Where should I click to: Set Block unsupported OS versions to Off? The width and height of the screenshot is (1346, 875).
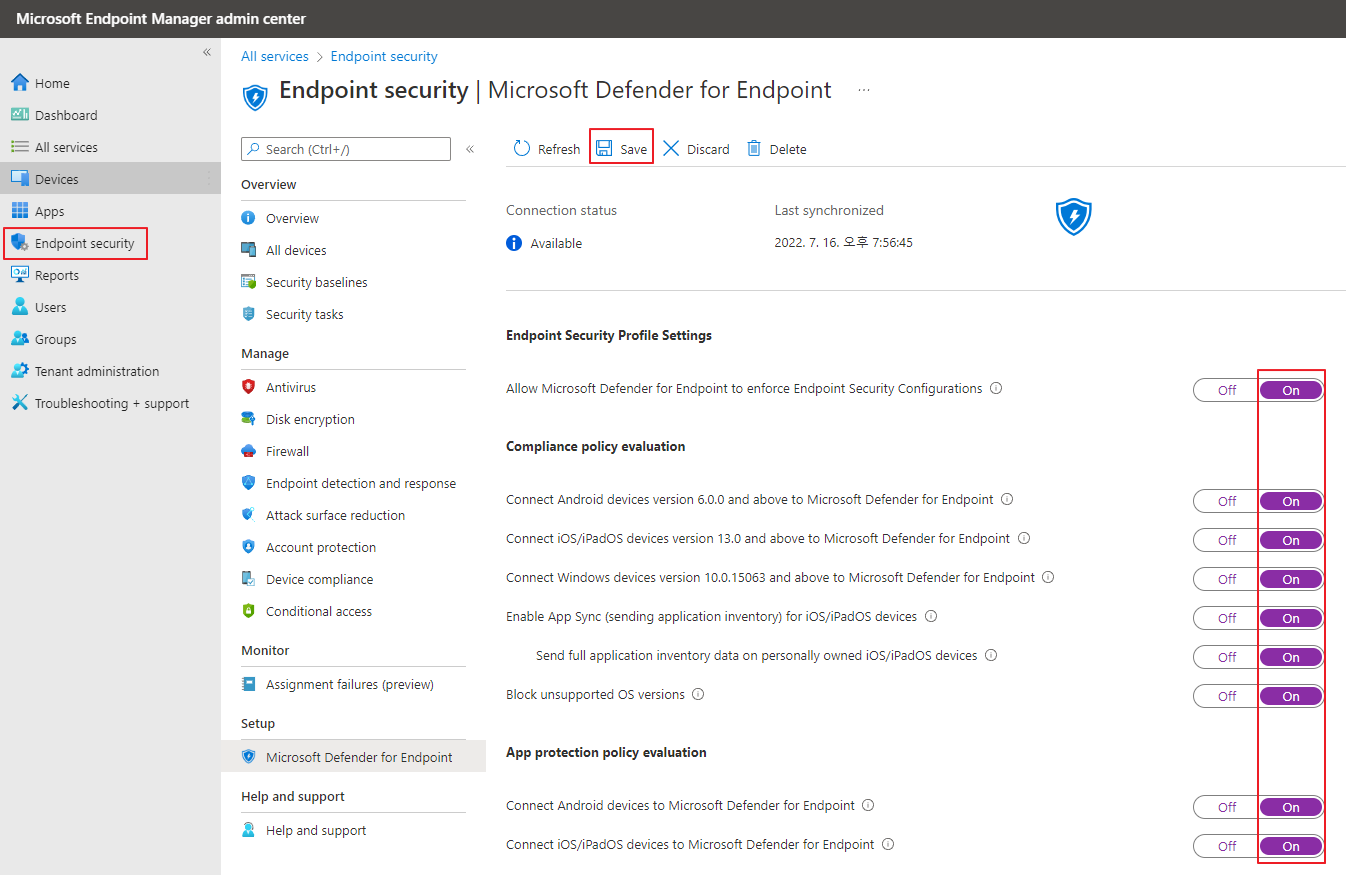(x=1227, y=696)
